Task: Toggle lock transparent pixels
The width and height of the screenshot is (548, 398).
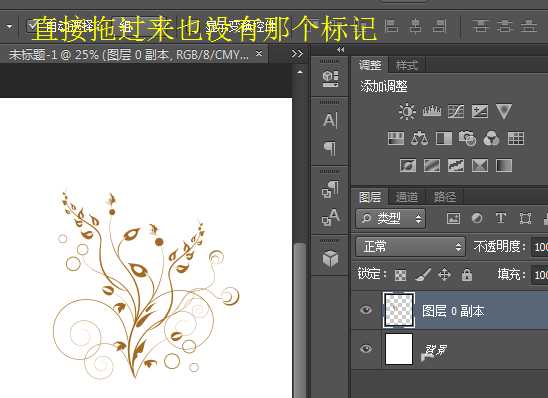Action: click(x=401, y=275)
